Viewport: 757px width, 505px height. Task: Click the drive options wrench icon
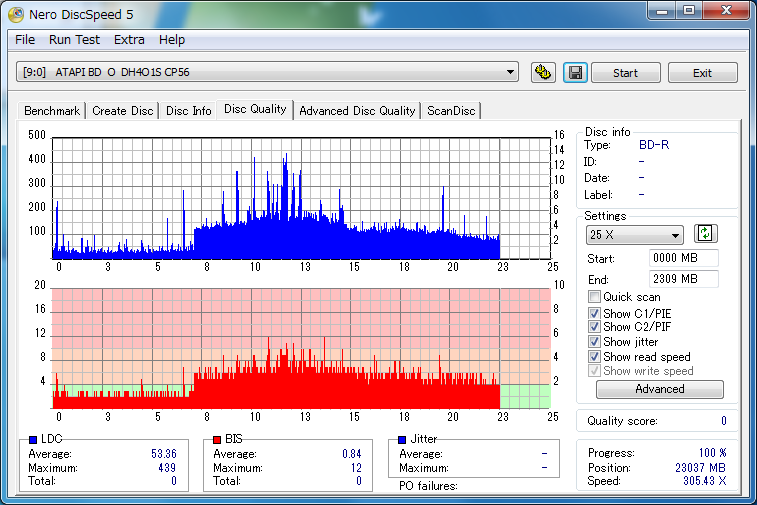543,73
